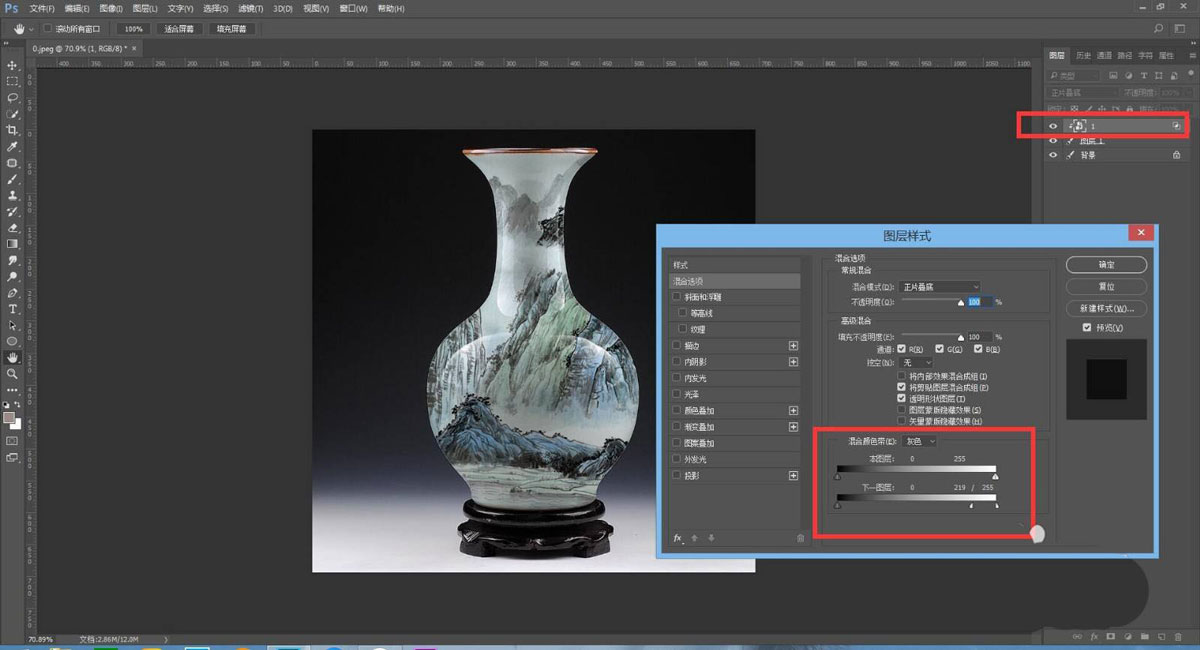Click the fx icon in Layer Style dialog
The height and width of the screenshot is (650, 1200).
tap(678, 538)
